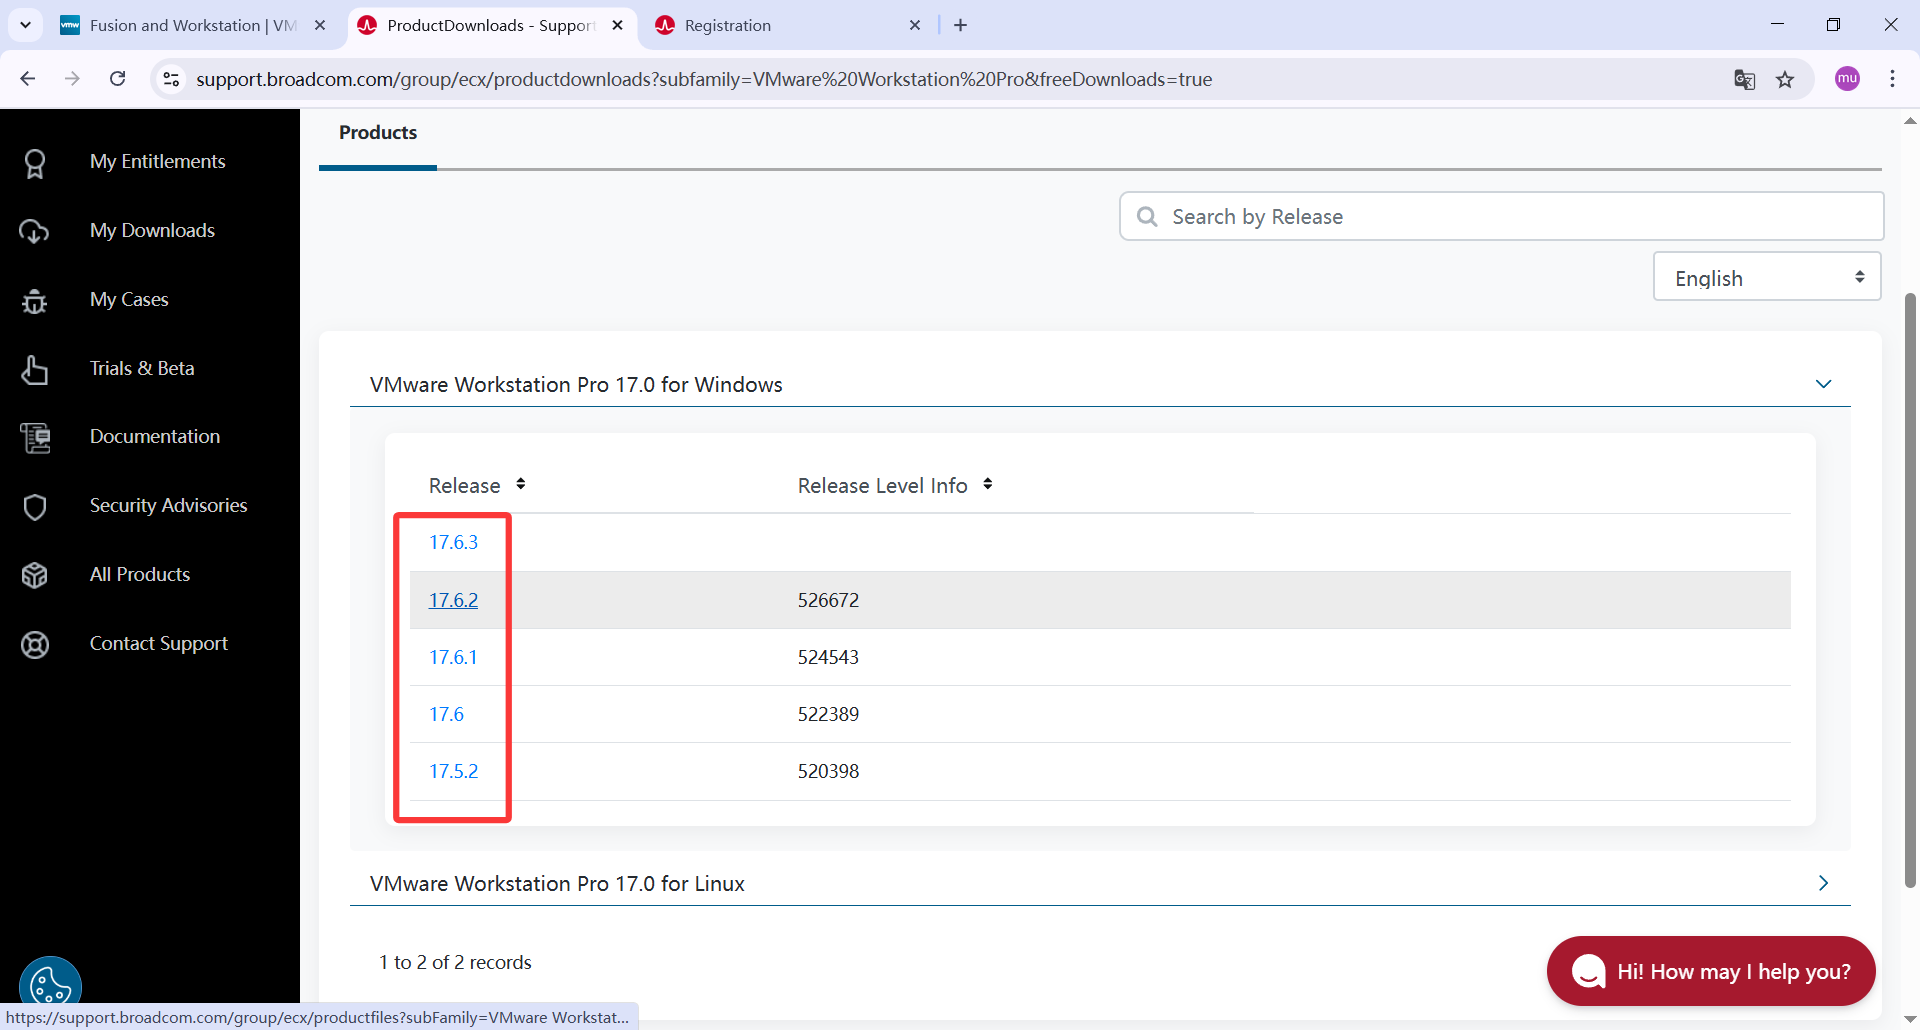The height and width of the screenshot is (1030, 1920).
Task: Close the ProductDownloads tab
Action: click(x=618, y=25)
